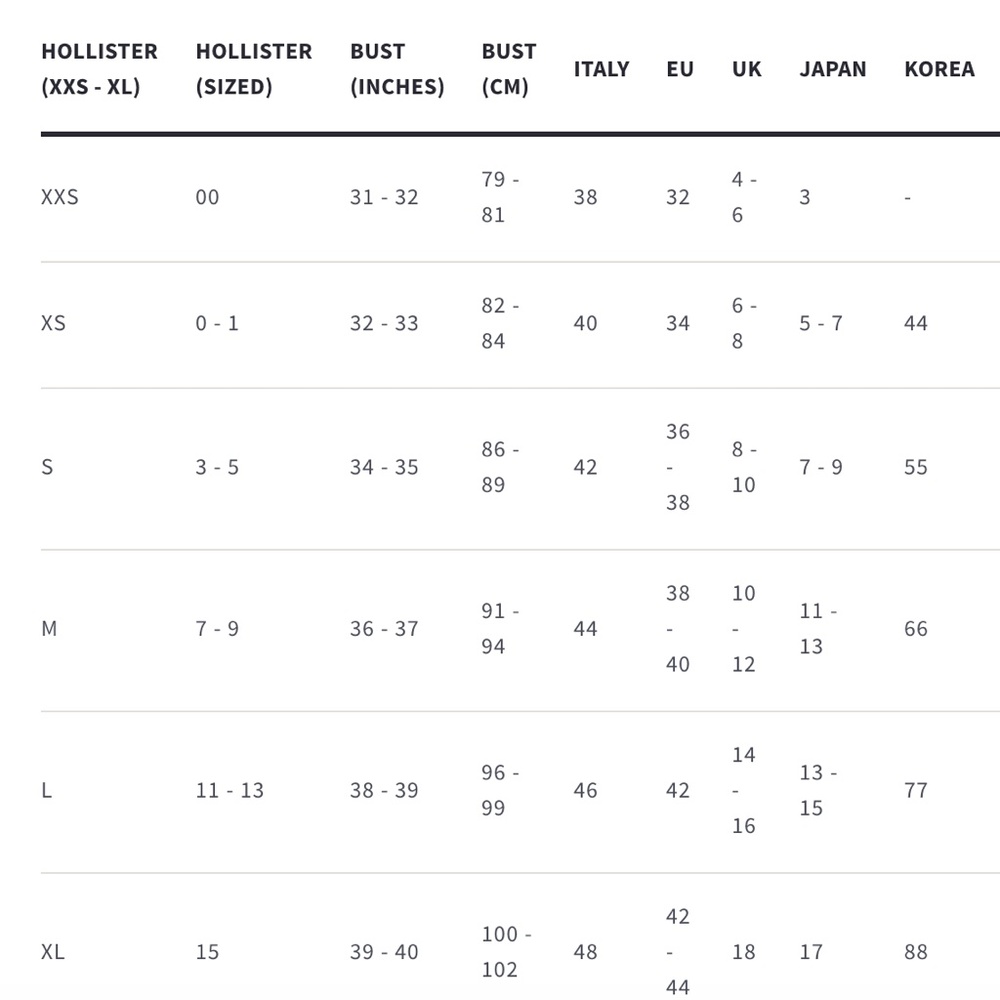Select the ITALY column header

coord(601,69)
